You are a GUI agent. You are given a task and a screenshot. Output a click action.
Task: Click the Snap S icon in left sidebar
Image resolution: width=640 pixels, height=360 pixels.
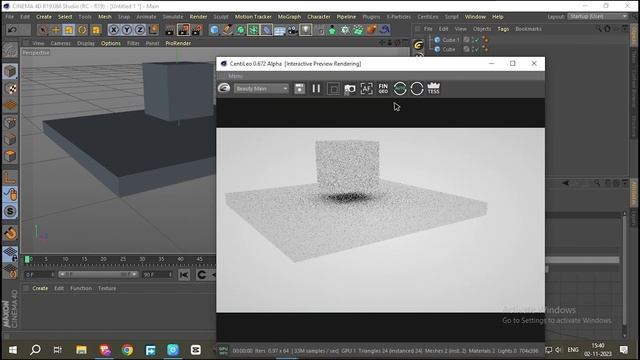point(10,211)
